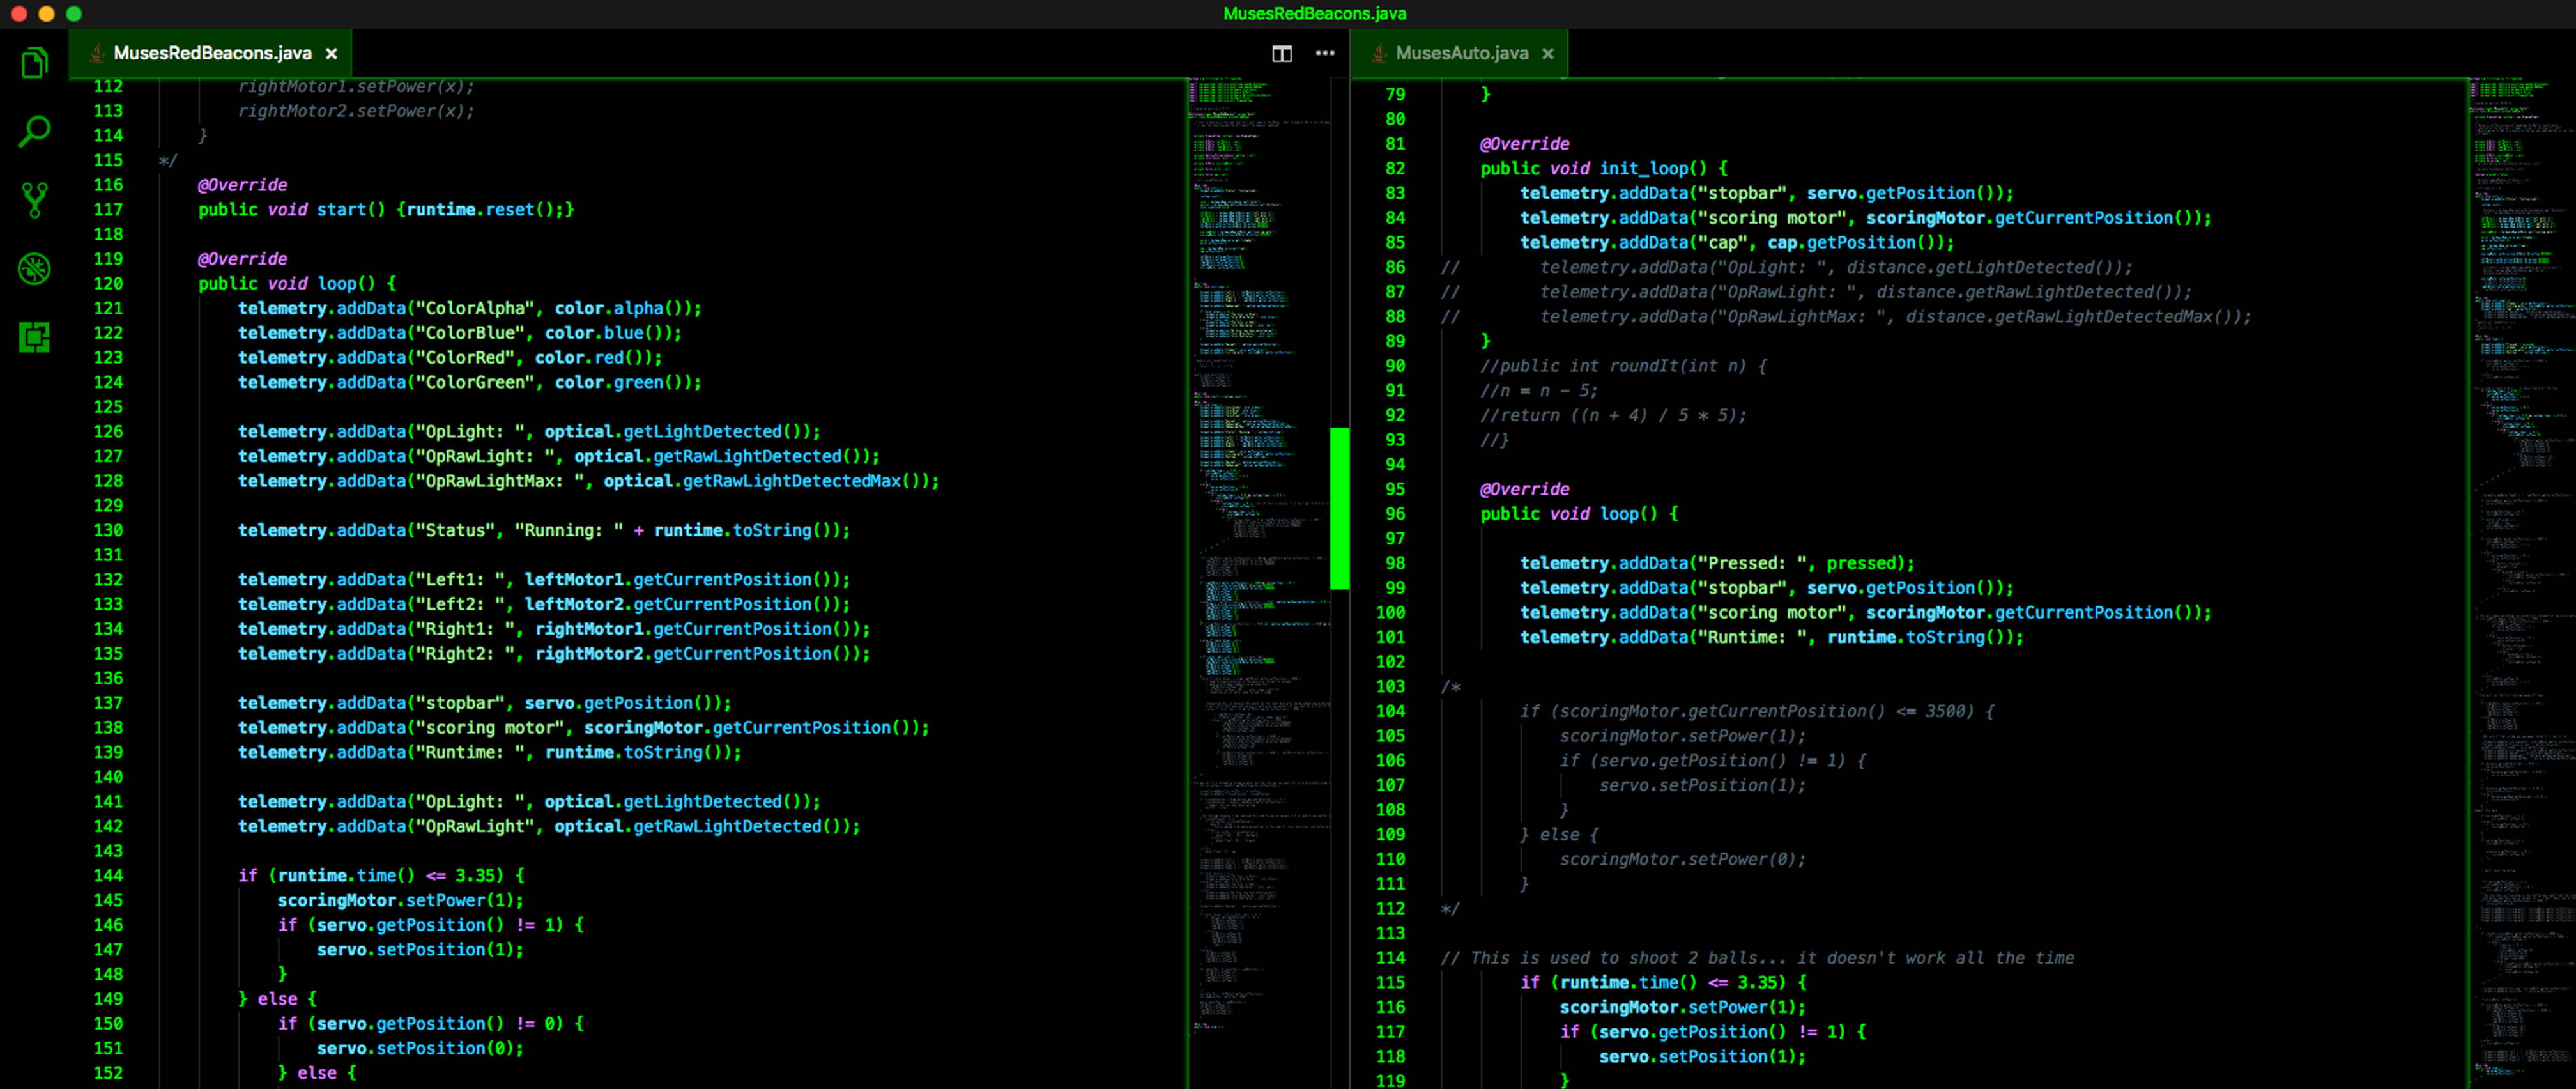Viewport: 2576px width, 1089px height.
Task: Click the Java file icon on MusesAuto tab
Action: pos(1379,53)
